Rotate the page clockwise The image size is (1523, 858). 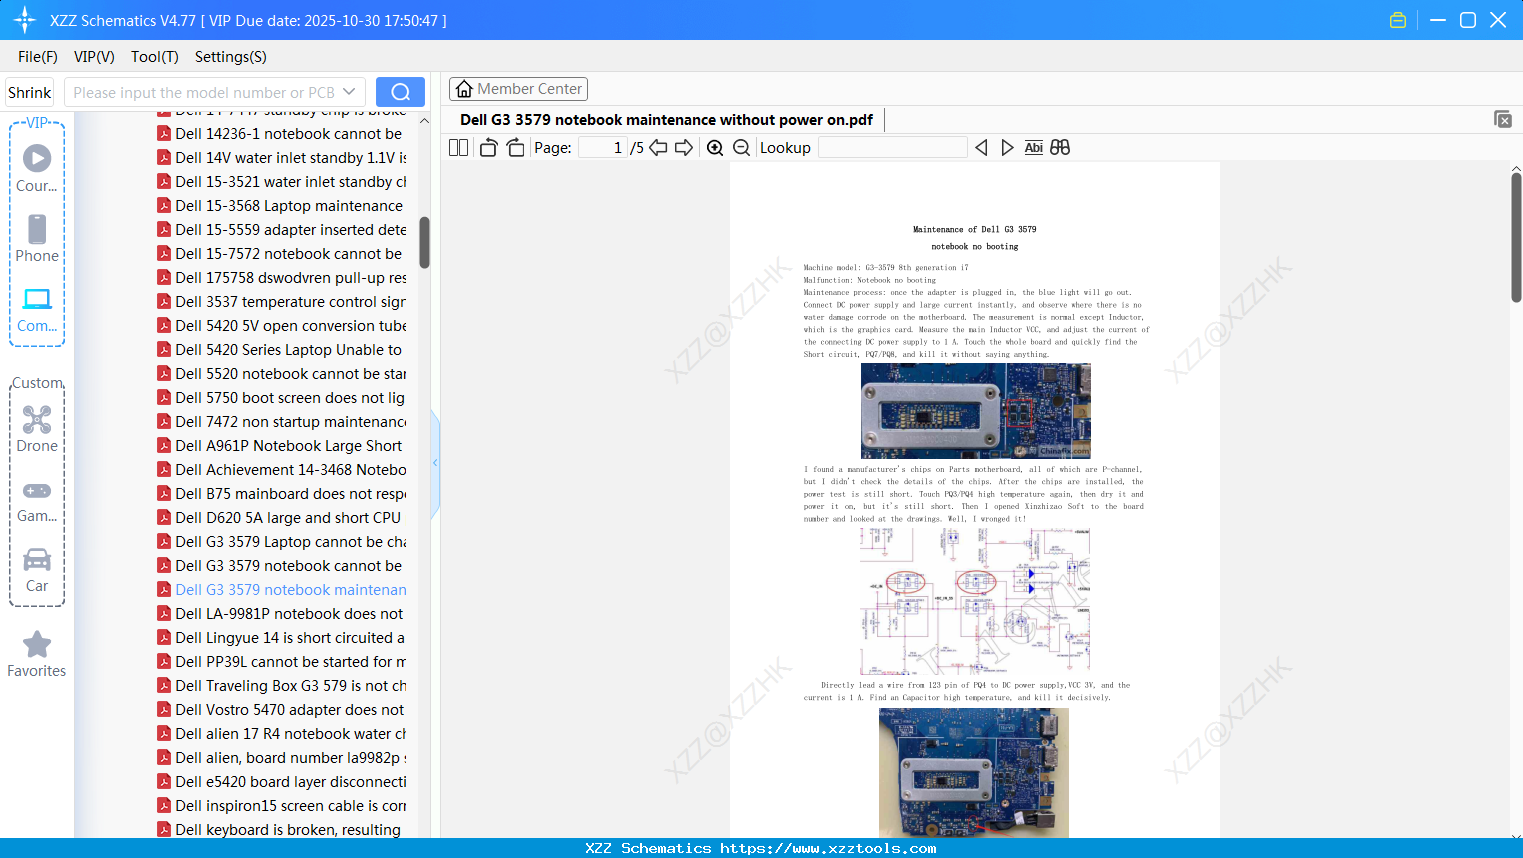[x=515, y=148]
